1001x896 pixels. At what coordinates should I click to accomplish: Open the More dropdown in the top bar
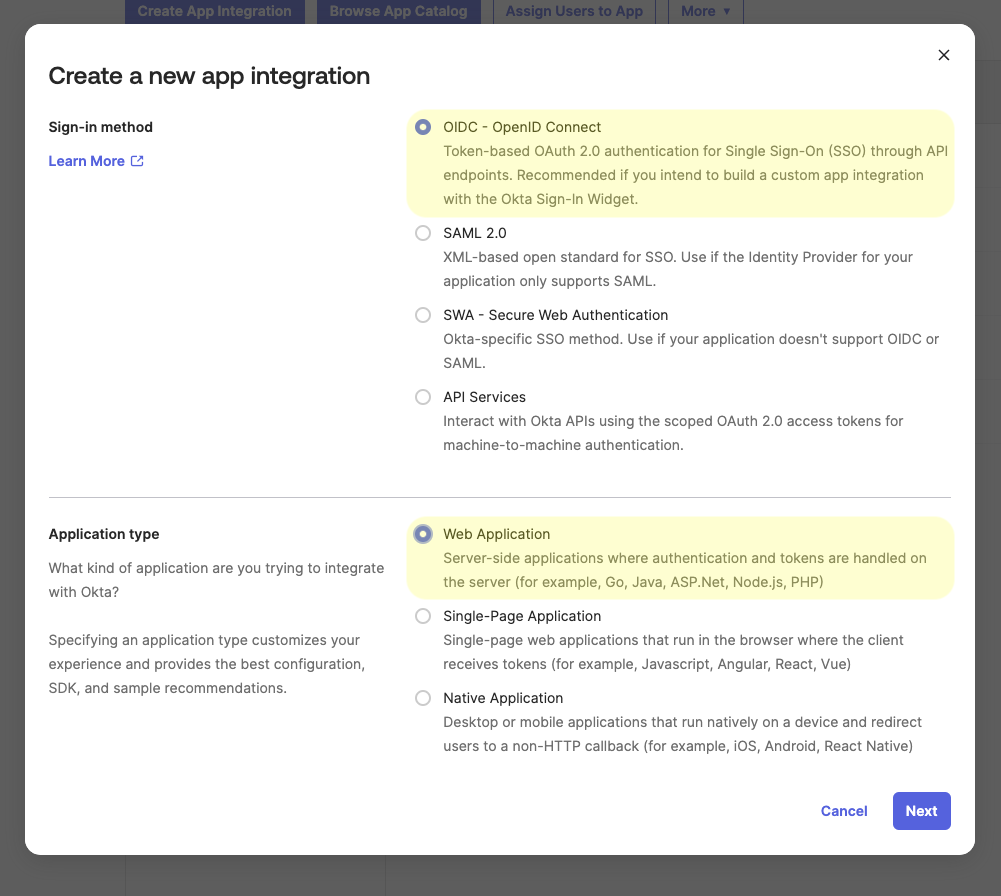(x=704, y=11)
